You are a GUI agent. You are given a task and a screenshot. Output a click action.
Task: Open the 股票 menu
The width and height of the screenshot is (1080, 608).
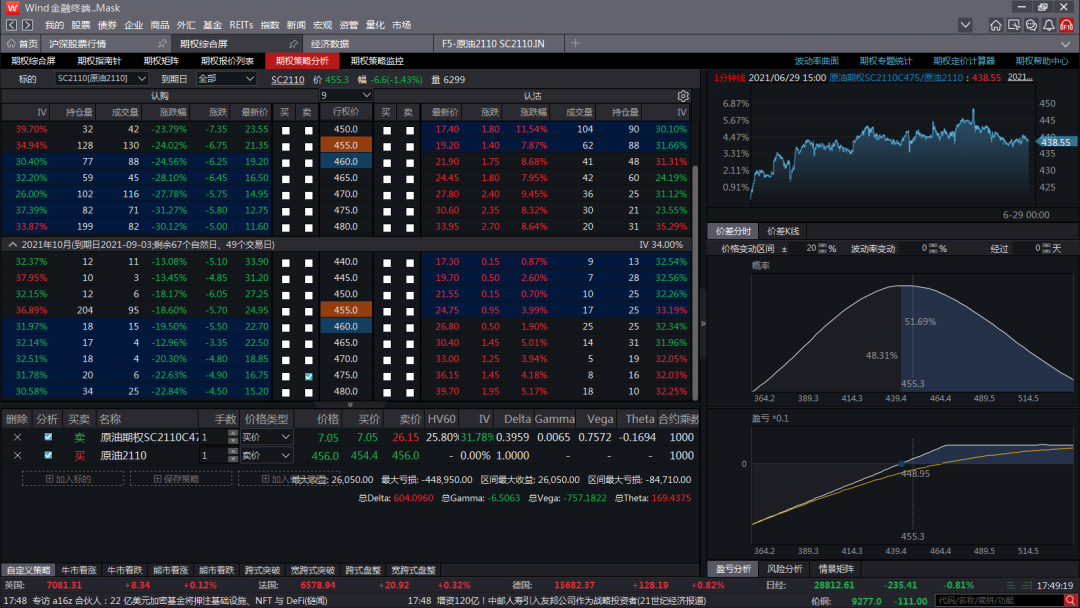(81, 25)
